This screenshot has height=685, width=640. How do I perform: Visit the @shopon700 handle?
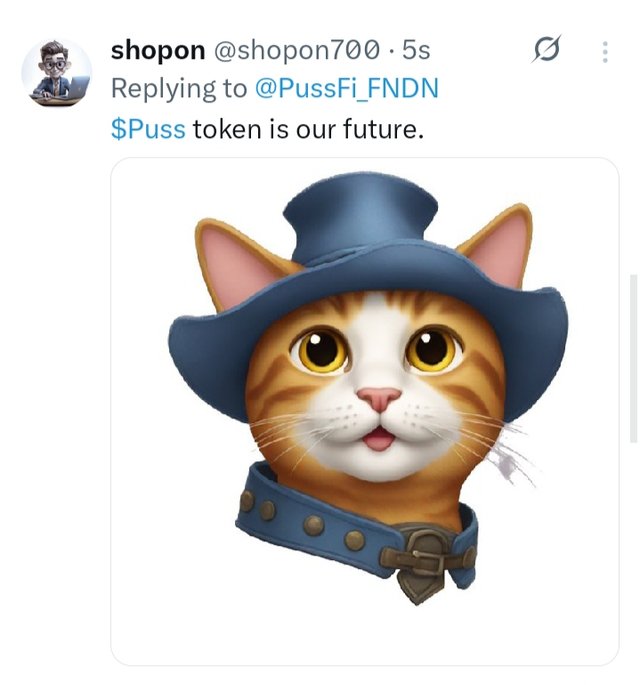297,50
